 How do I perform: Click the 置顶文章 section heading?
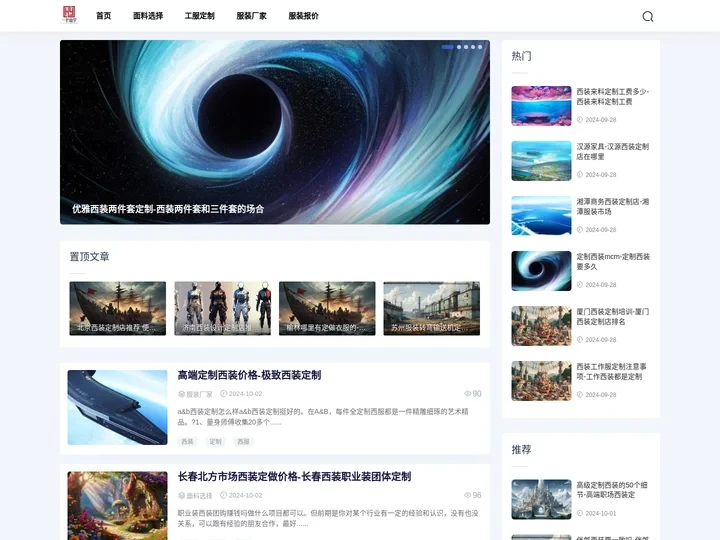(90, 257)
